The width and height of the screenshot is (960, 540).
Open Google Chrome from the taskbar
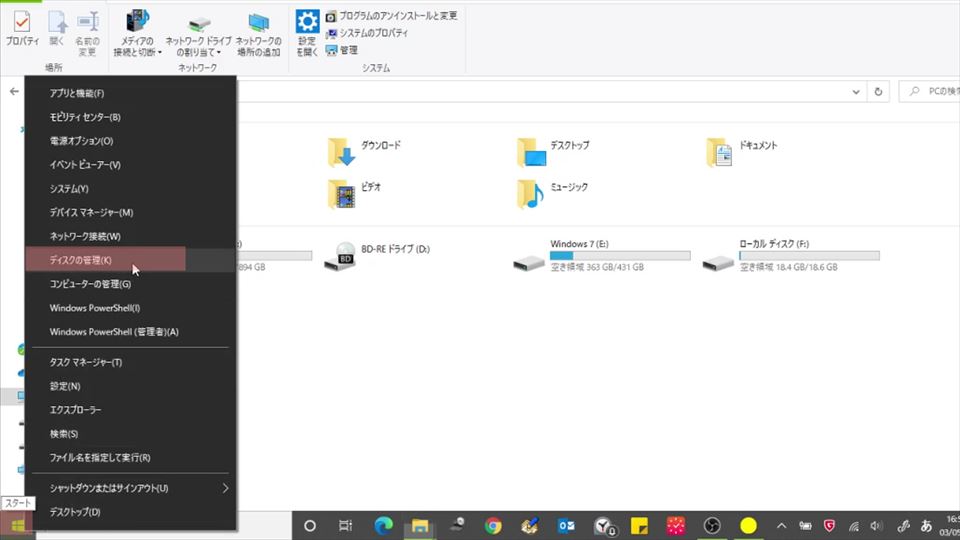493,525
